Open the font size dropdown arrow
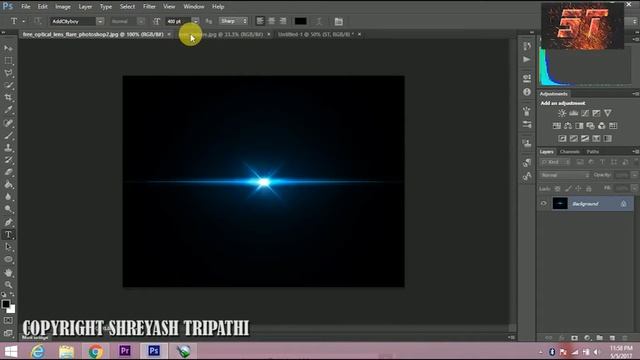This screenshot has width=640, height=360. pos(196,21)
